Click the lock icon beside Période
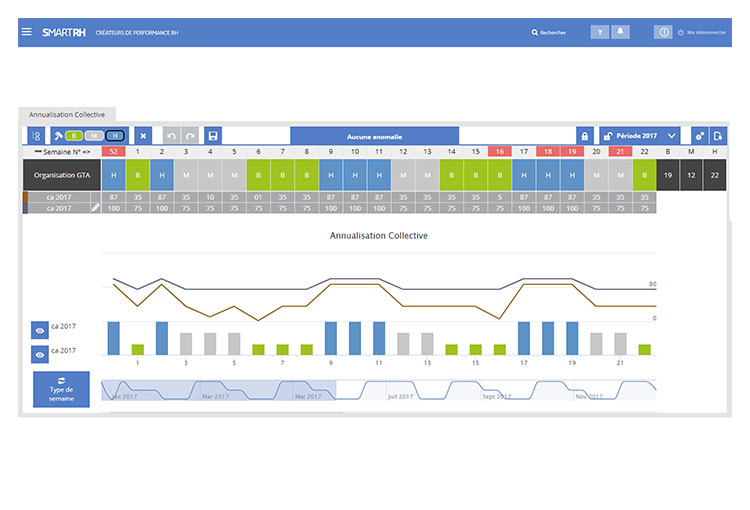Screen dimensions: 750x510 click(x=584, y=135)
